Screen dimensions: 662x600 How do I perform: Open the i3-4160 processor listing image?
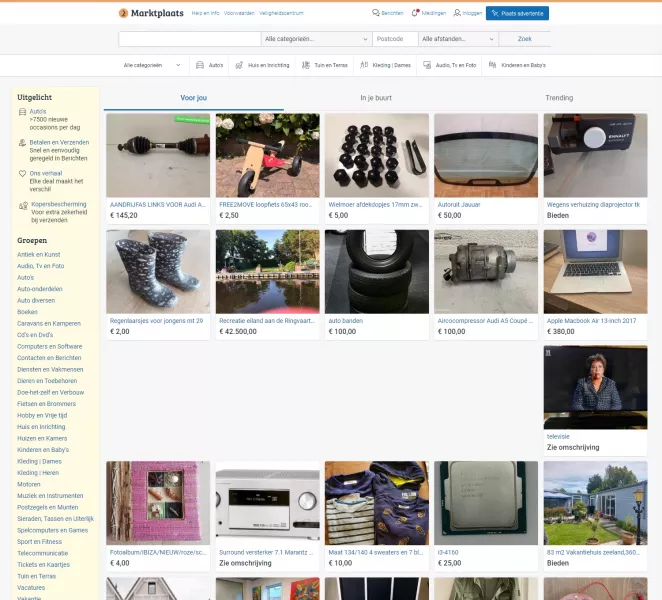pyautogui.click(x=486, y=503)
